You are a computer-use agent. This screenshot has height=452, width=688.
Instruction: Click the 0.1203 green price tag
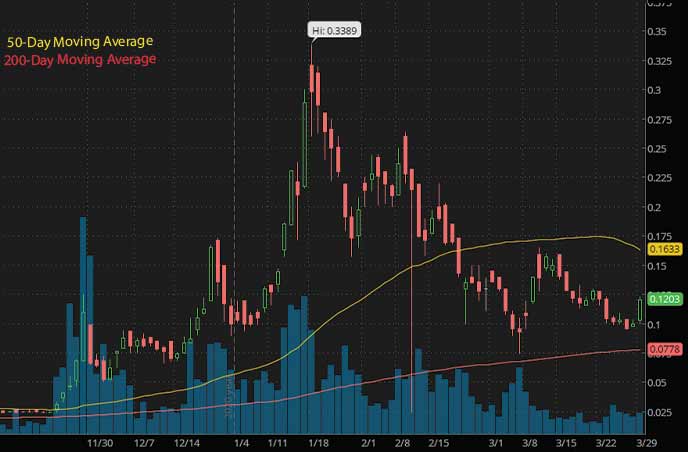tap(665, 299)
